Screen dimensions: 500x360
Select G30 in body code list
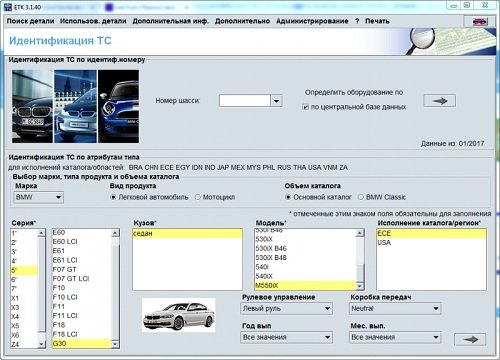[x=82, y=343]
